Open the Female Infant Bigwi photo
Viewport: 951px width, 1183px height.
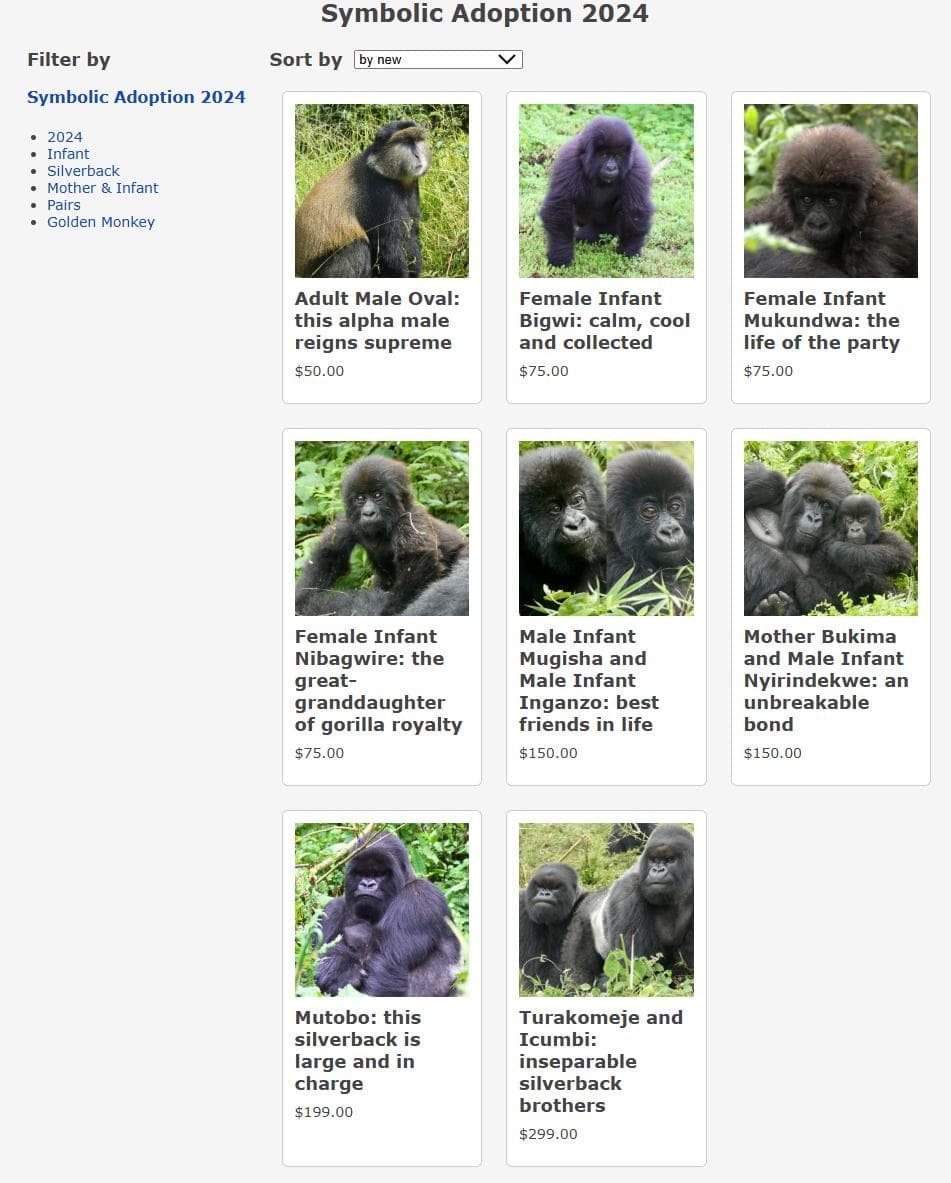point(606,191)
